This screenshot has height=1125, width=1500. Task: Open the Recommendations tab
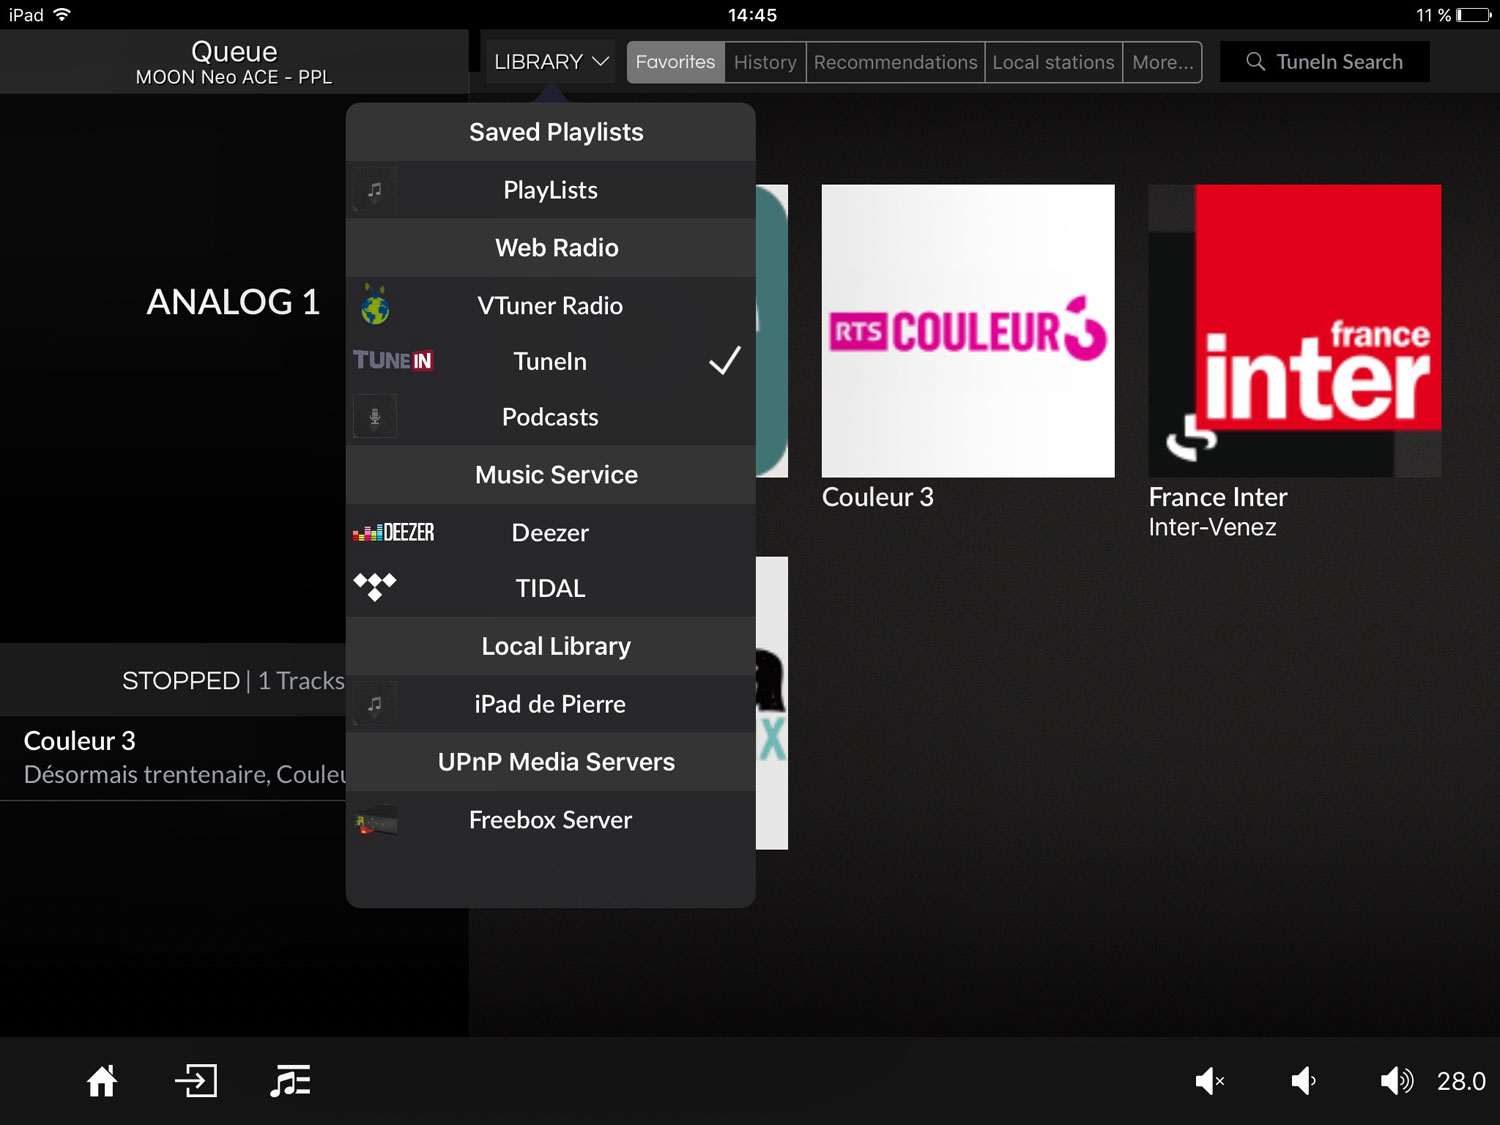[x=895, y=62]
